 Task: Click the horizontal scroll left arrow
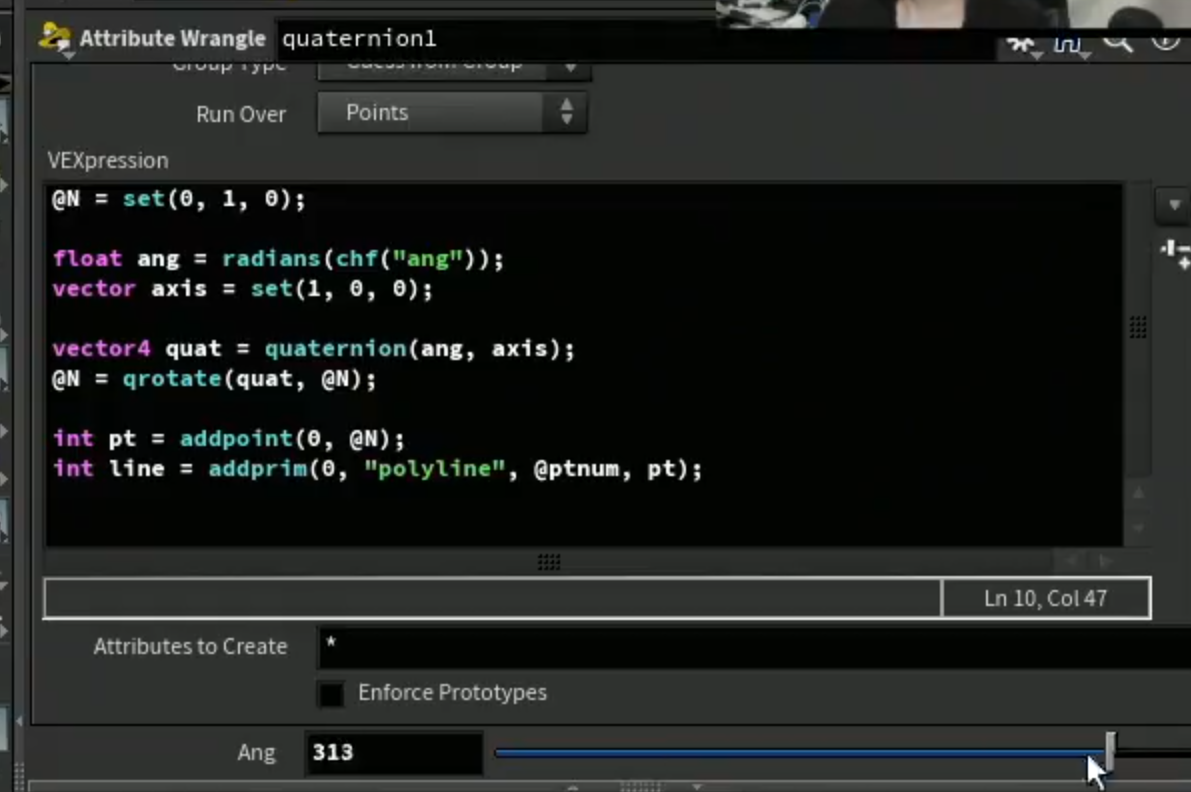click(1072, 561)
